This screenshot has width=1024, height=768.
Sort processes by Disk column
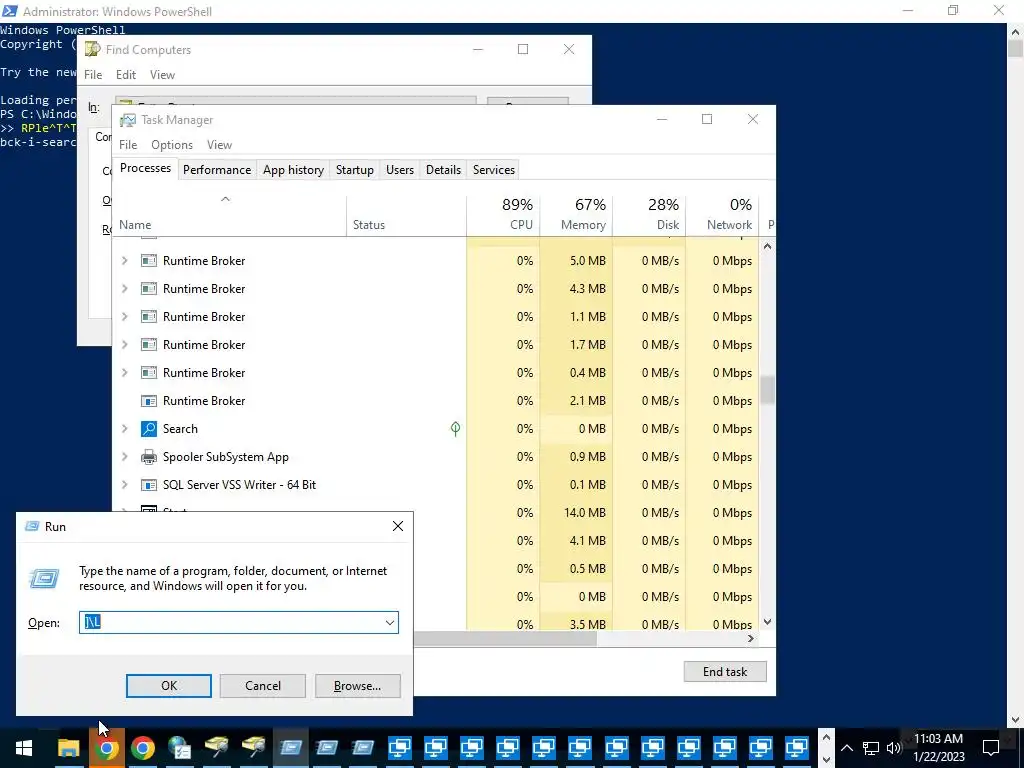click(x=650, y=215)
